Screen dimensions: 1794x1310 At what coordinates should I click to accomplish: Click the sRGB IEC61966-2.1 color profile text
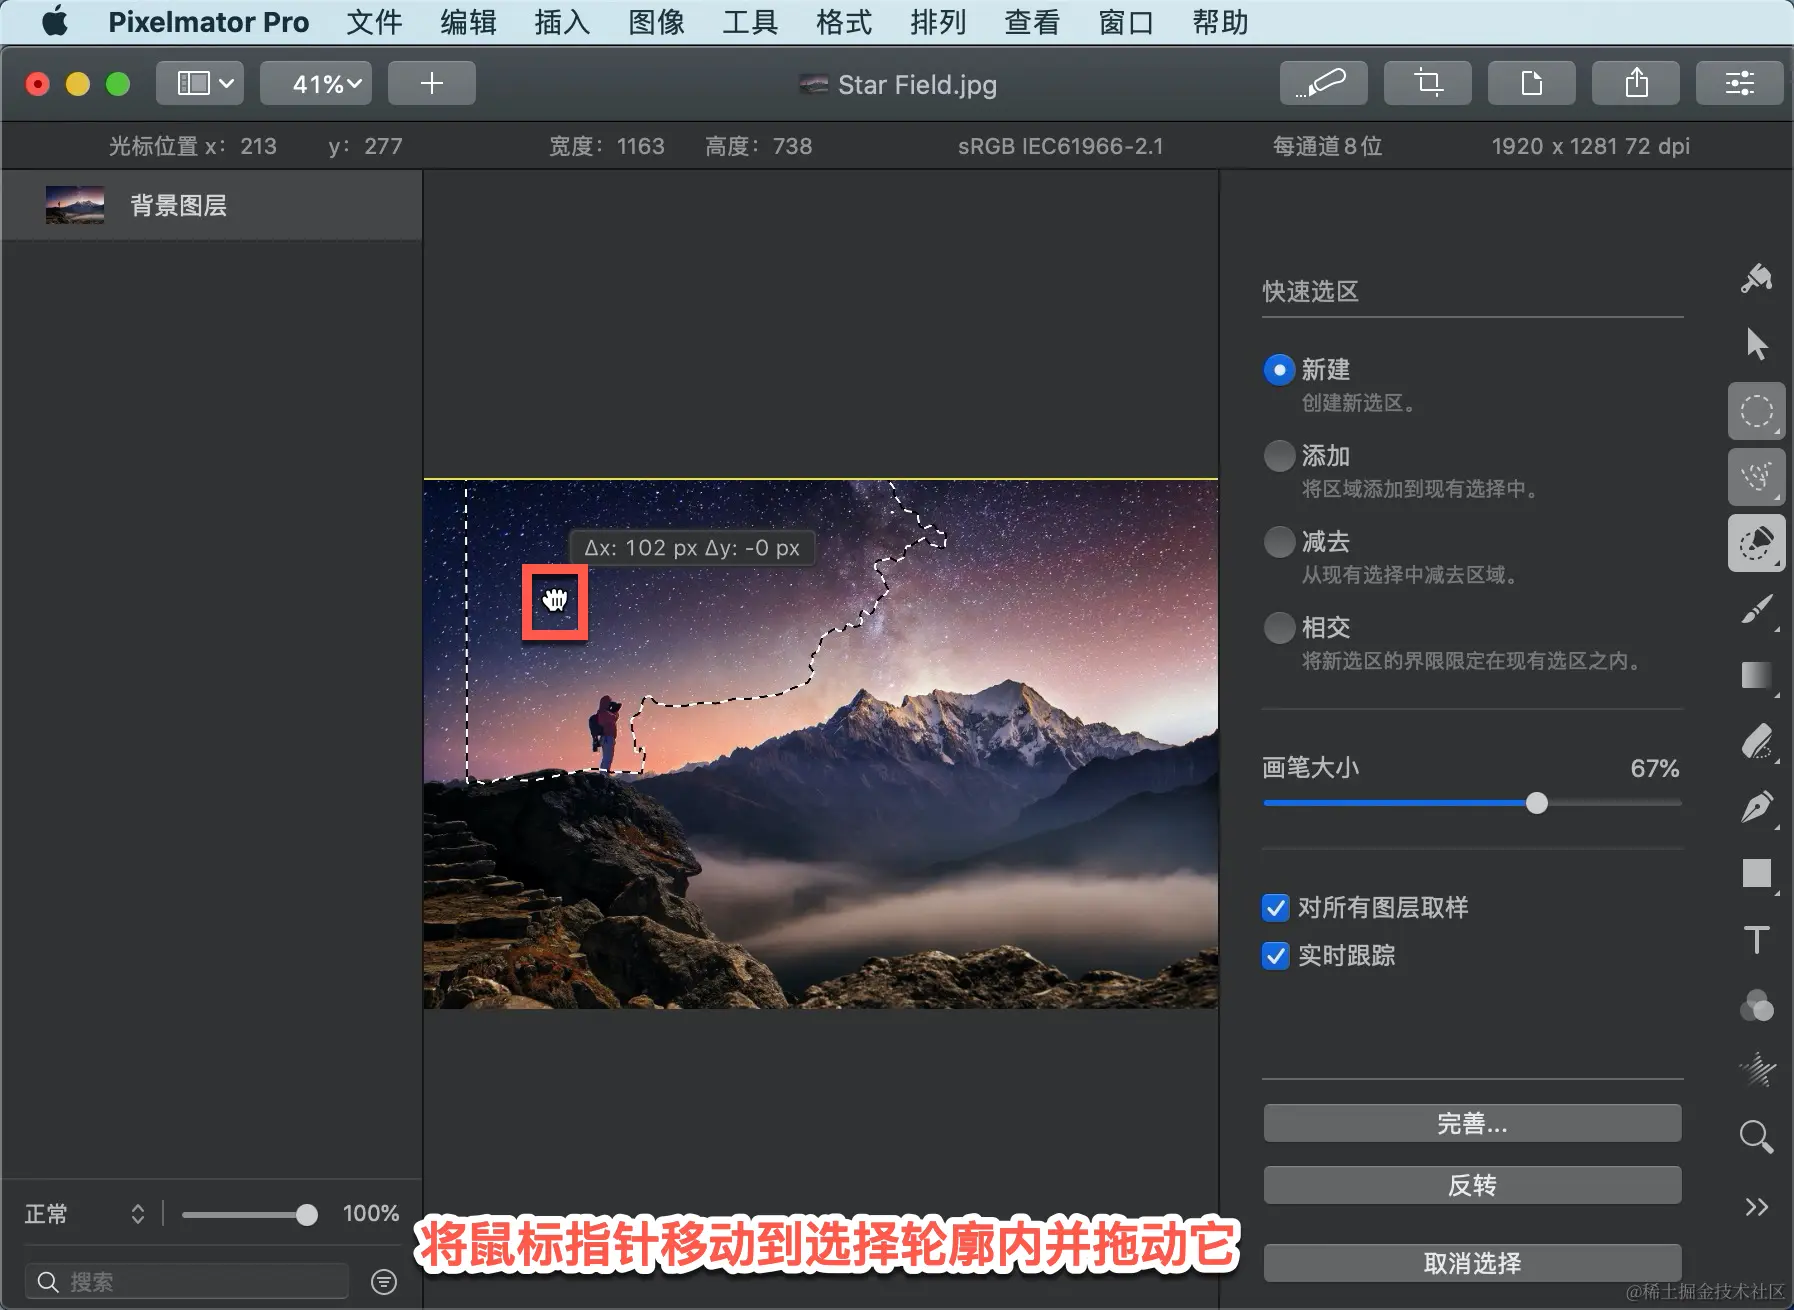coord(1060,146)
